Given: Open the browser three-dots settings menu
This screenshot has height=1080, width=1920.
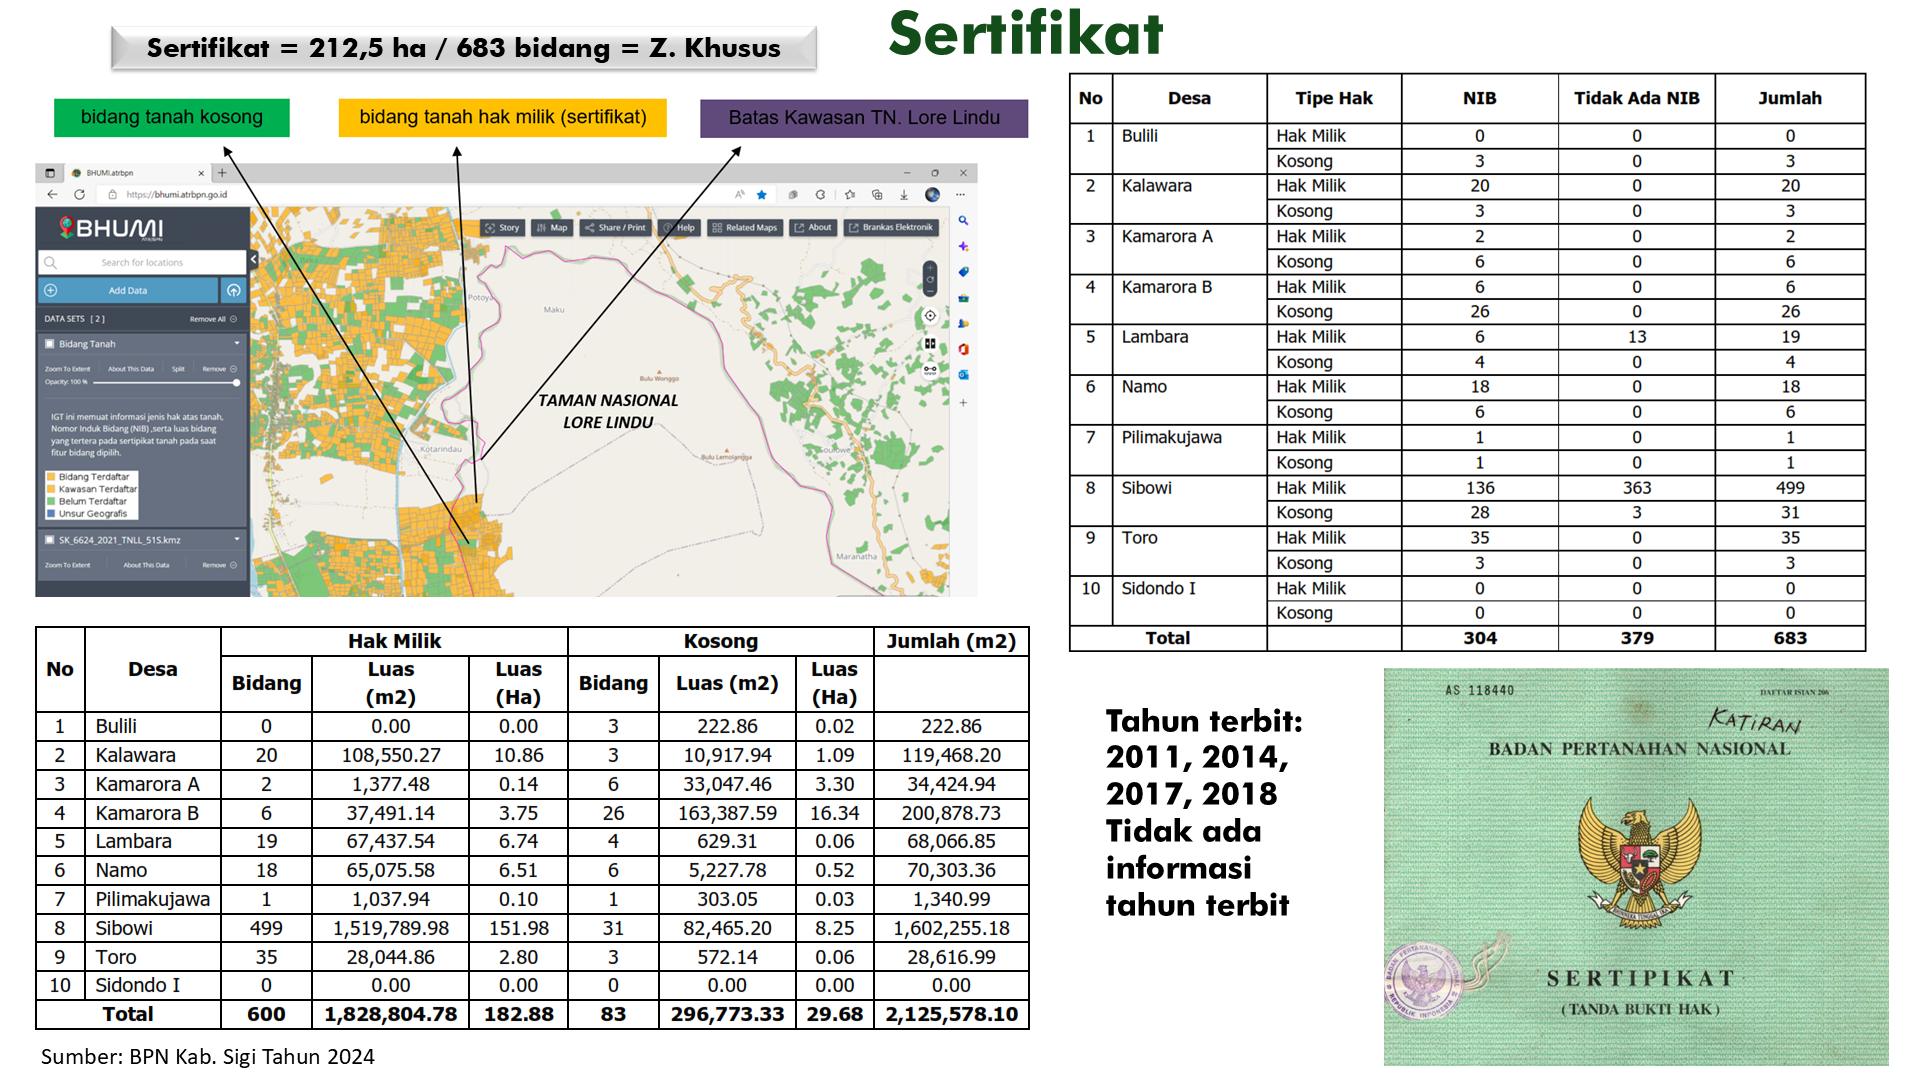Looking at the screenshot, I should click(960, 195).
